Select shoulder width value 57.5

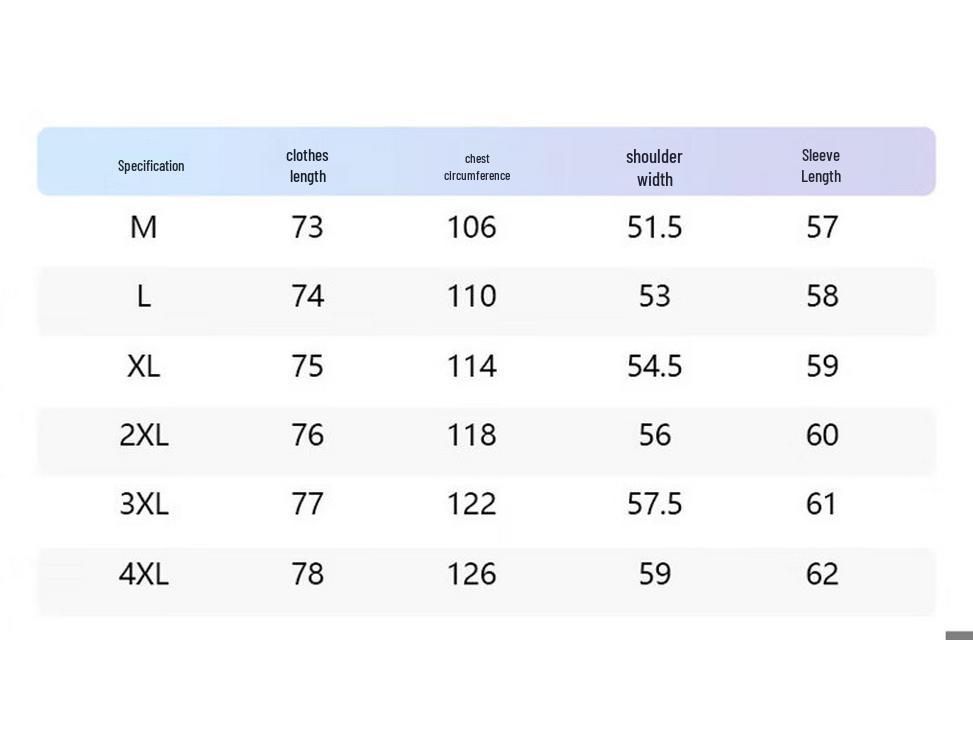pos(654,504)
